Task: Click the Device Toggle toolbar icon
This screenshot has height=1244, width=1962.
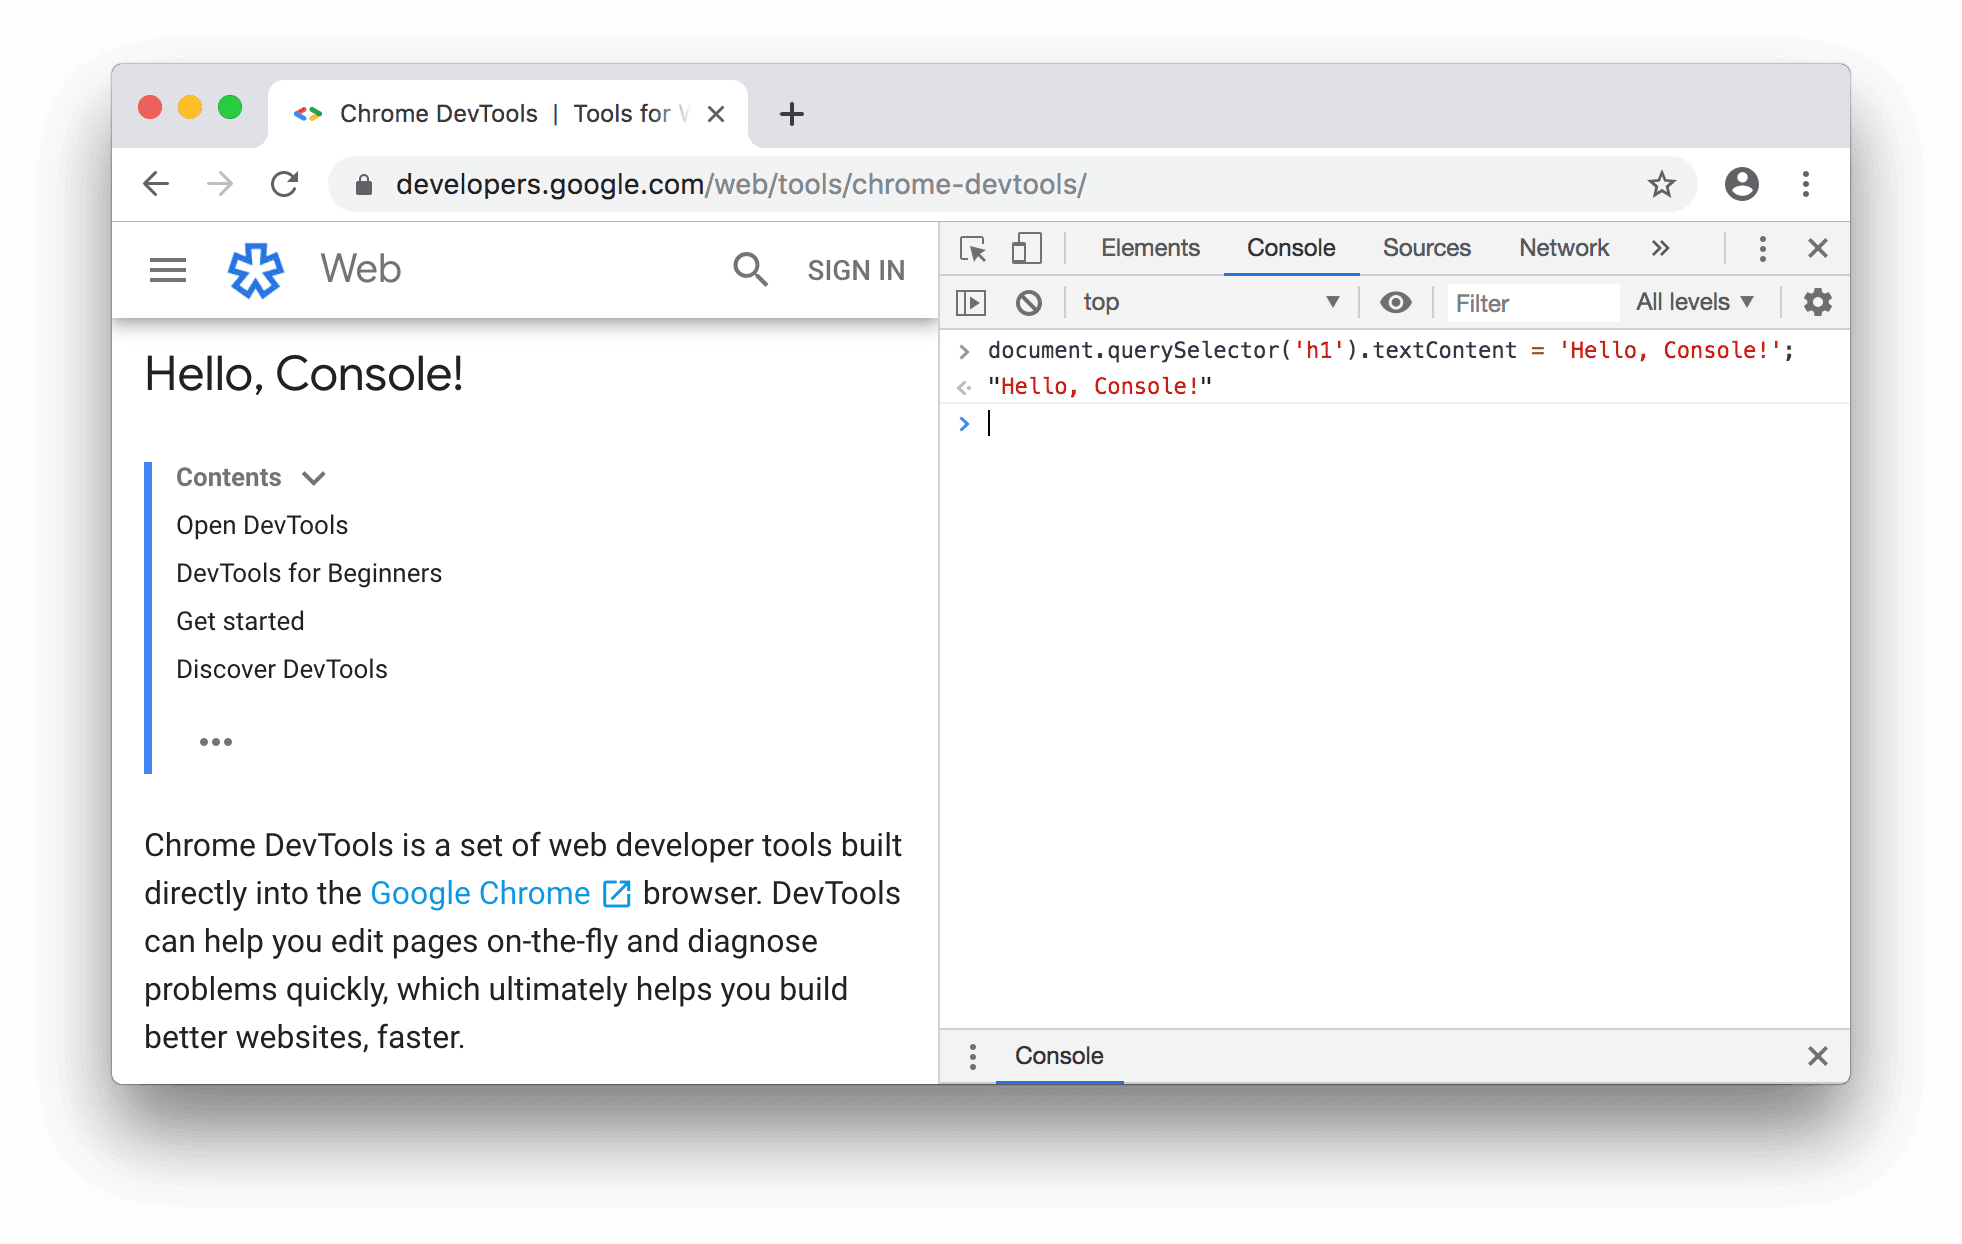Action: (1025, 247)
